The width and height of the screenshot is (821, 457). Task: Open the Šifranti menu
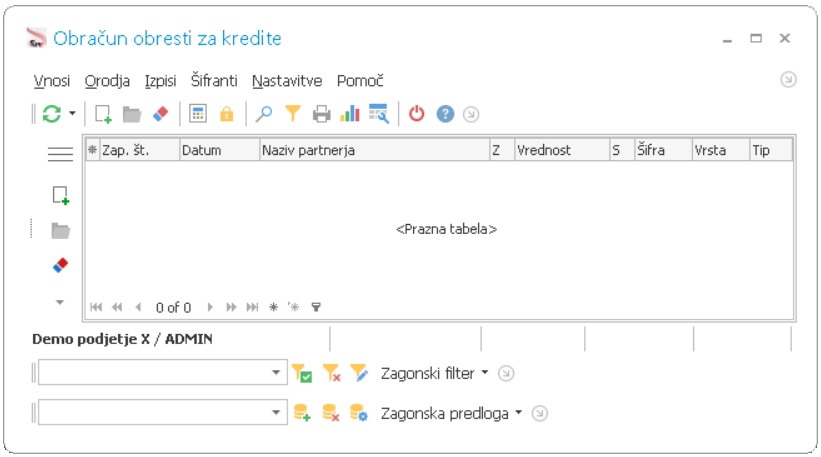pos(214,81)
